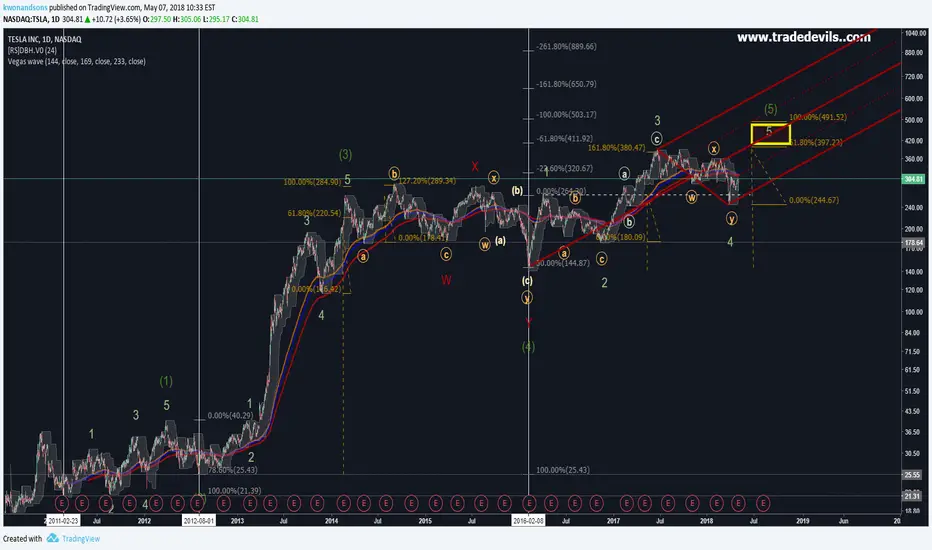932x550 pixels.
Task: Click the 'H:305.06' high price value
Action: click(187, 20)
